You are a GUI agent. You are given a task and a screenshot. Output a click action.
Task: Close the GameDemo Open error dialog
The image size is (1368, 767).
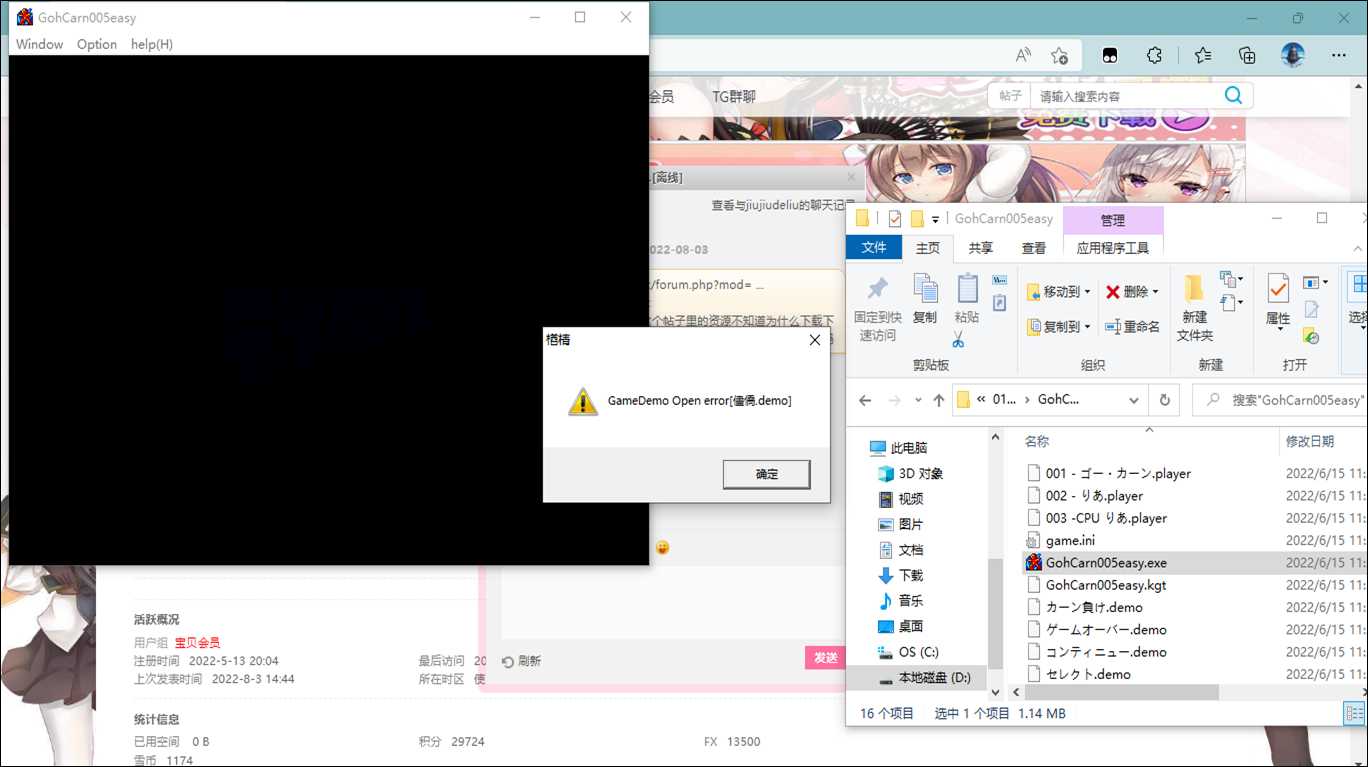point(814,340)
